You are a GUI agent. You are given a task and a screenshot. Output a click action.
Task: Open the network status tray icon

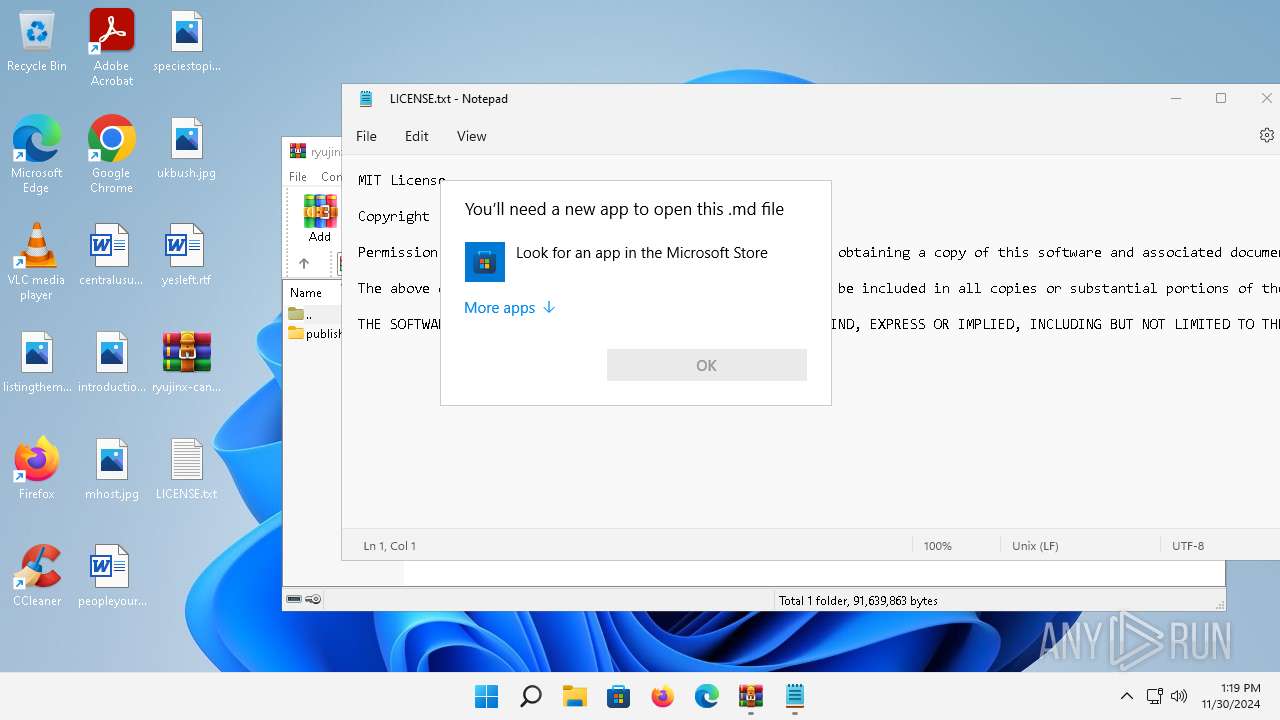point(1154,696)
